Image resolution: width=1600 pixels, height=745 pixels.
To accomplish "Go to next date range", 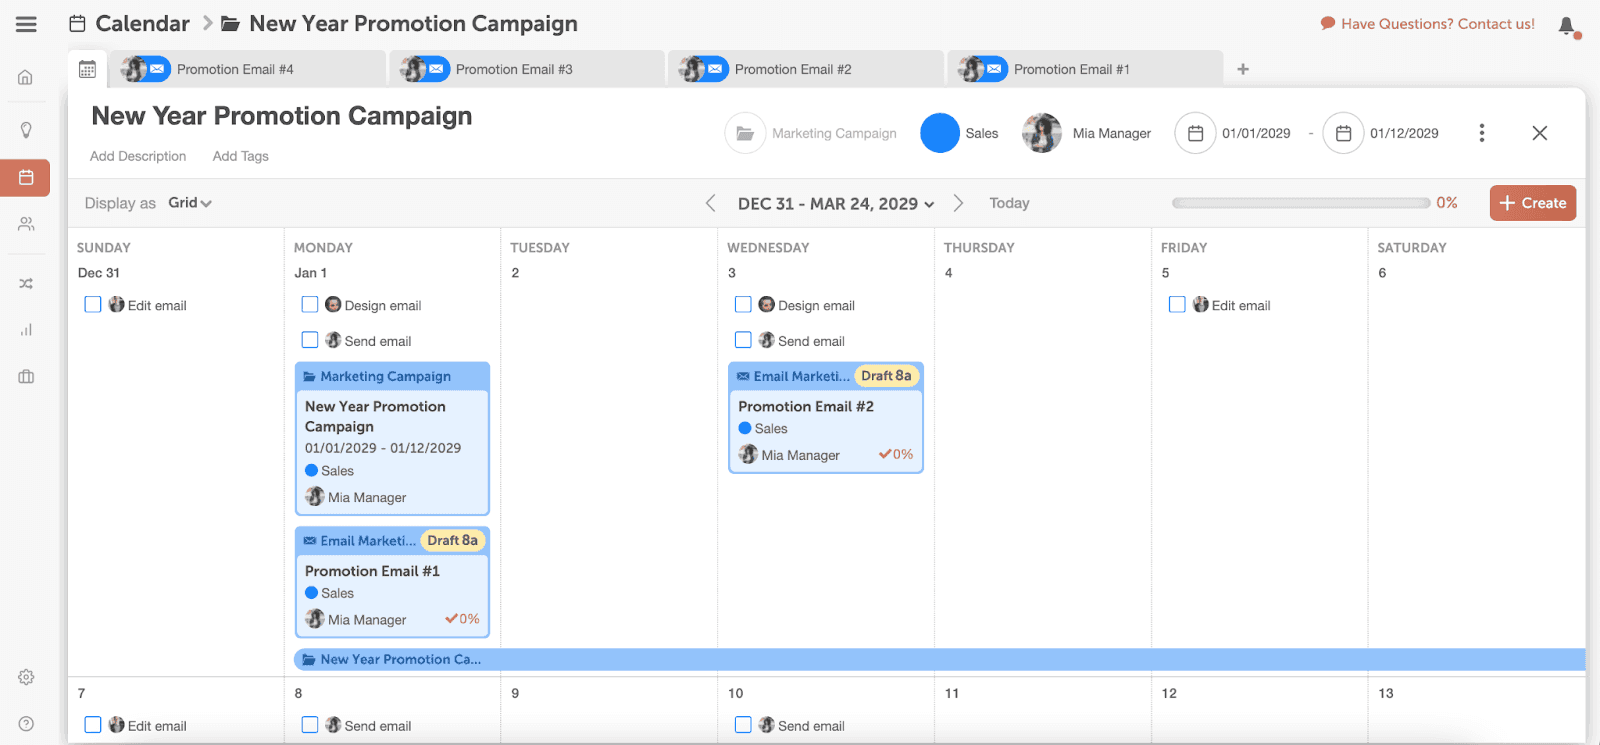I will tap(958, 203).
